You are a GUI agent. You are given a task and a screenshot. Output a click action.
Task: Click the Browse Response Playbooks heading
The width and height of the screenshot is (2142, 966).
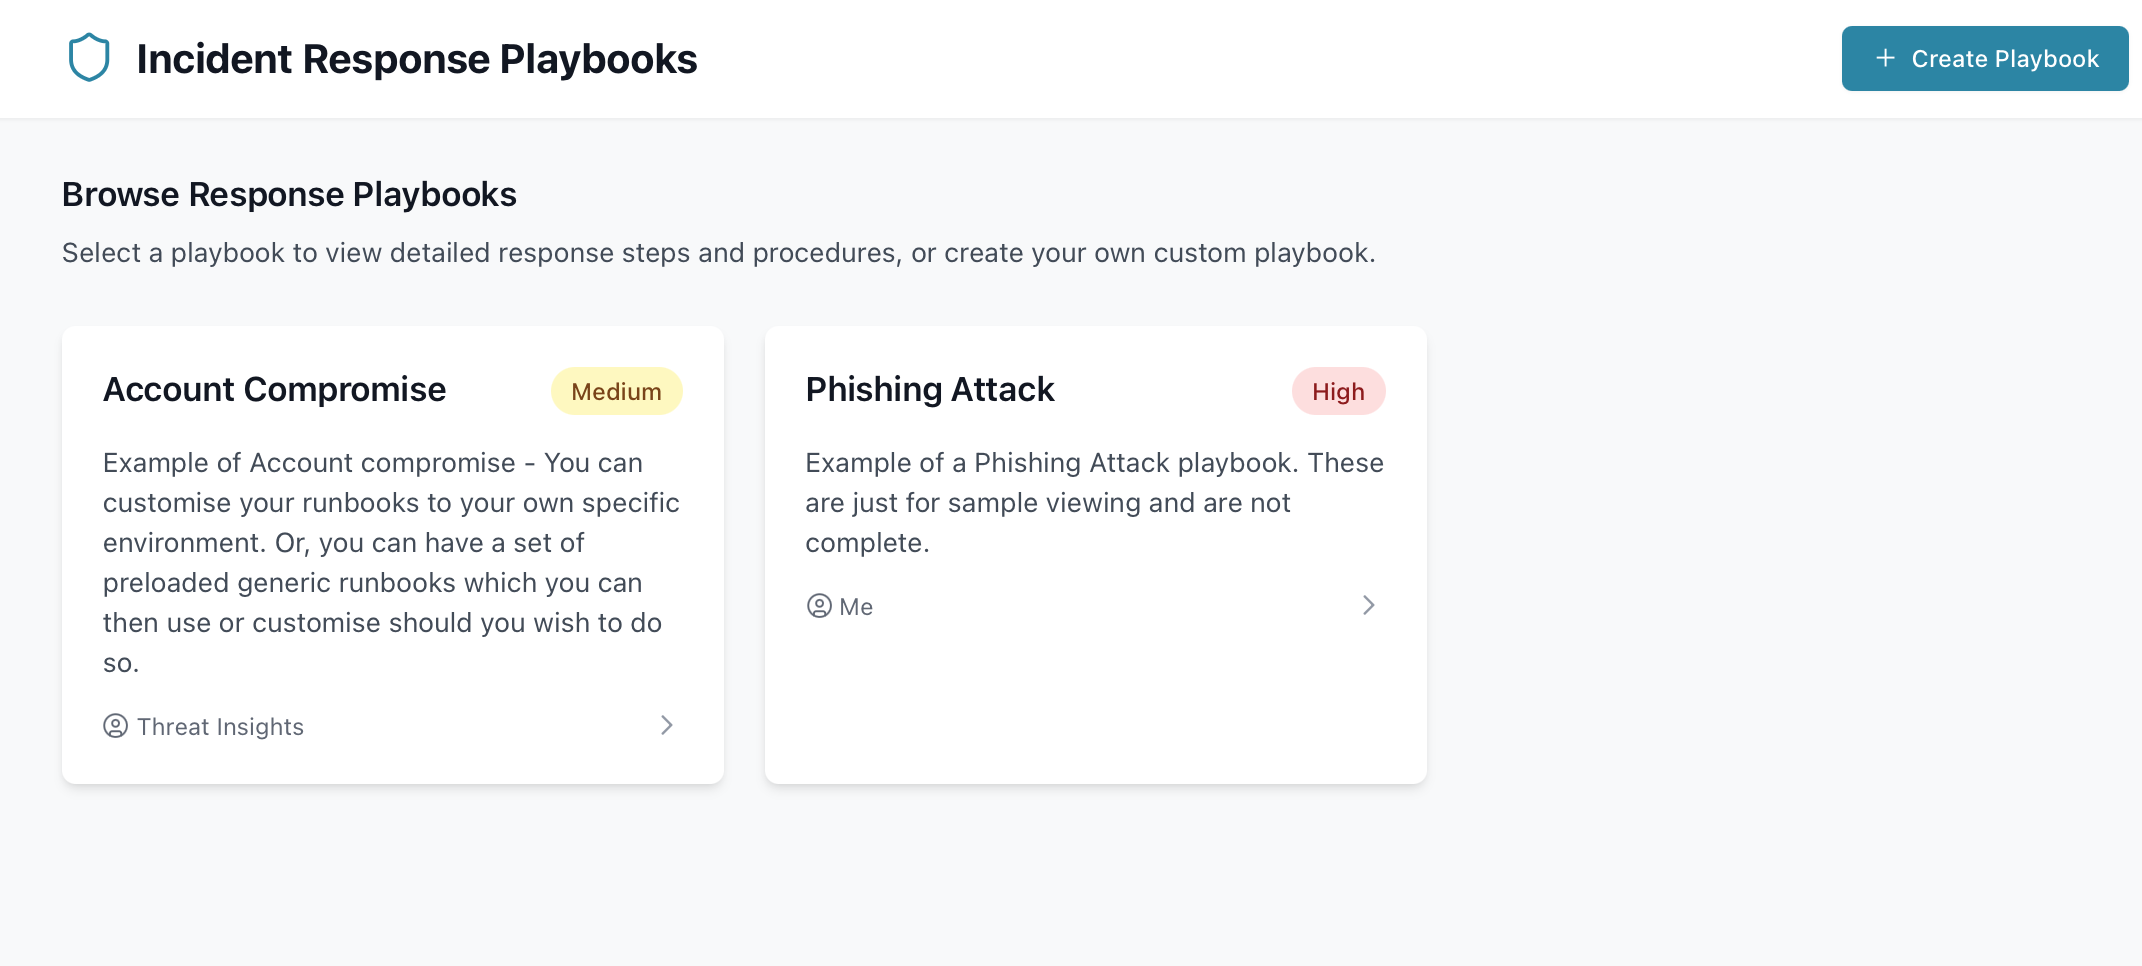(289, 195)
